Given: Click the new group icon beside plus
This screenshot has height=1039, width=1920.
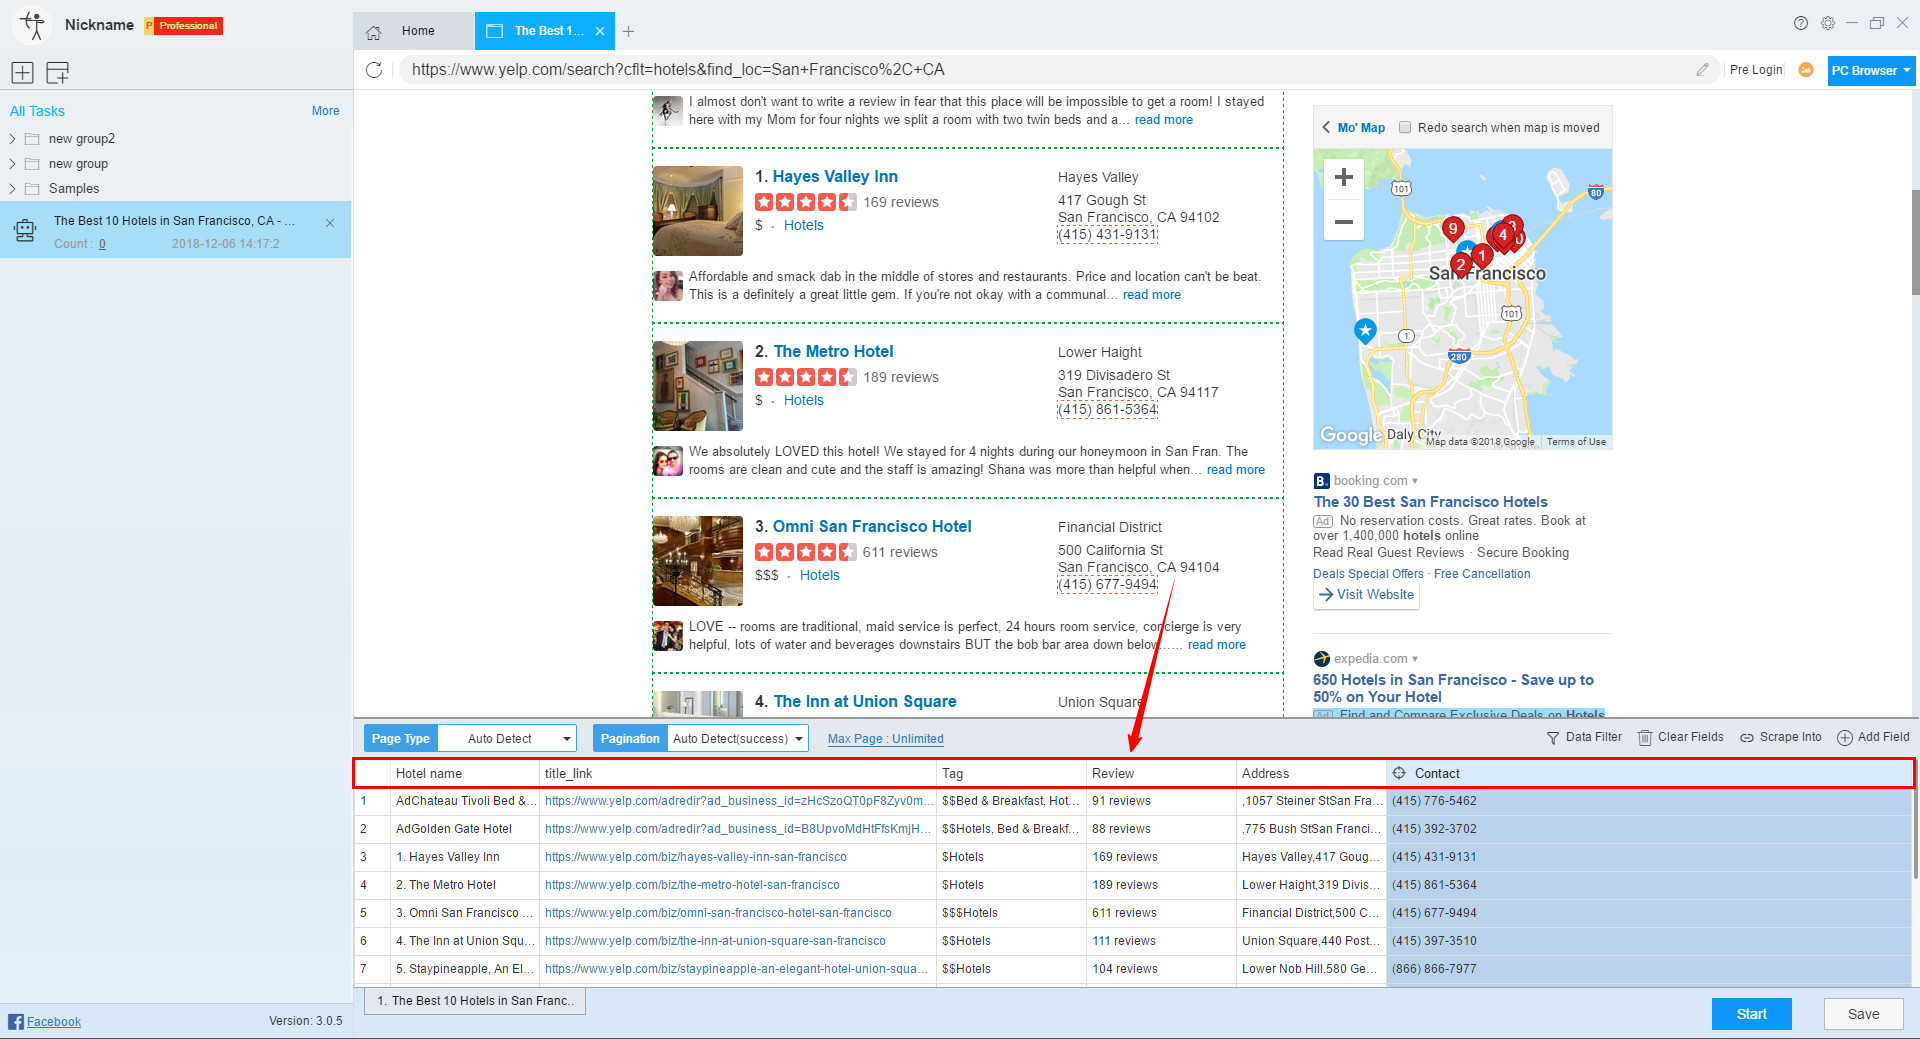Looking at the screenshot, I should (x=57, y=72).
